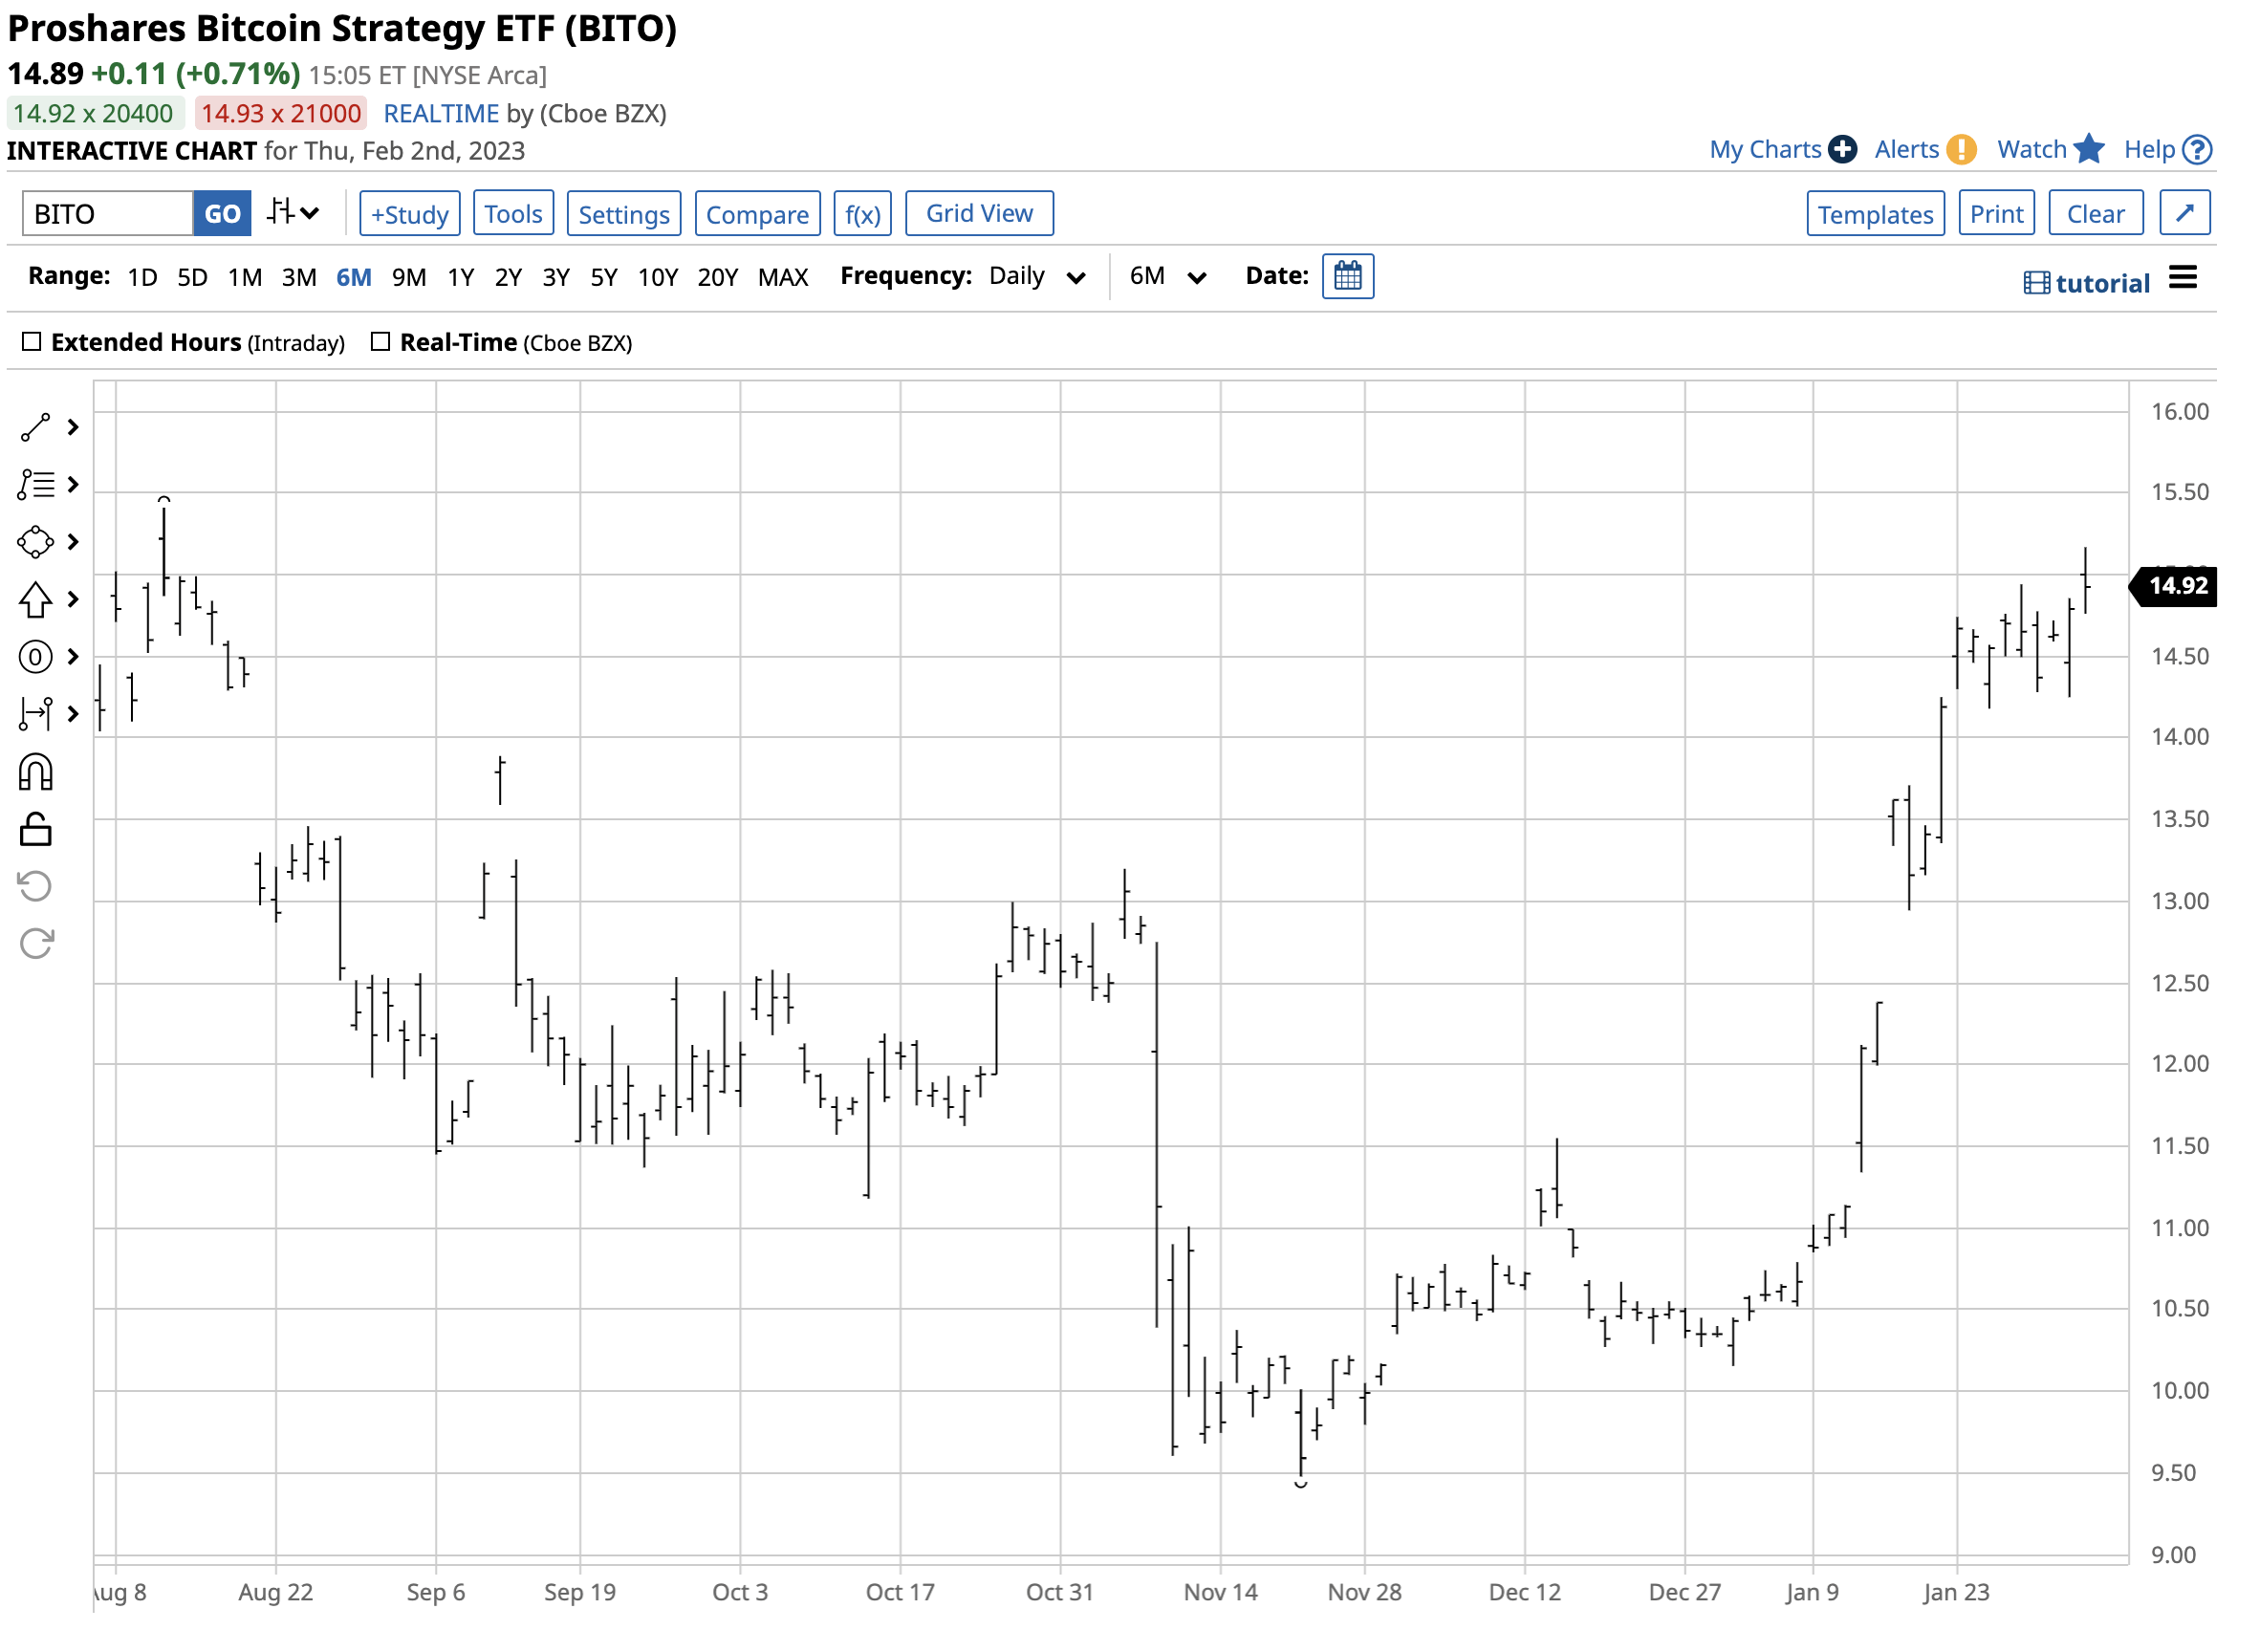Open the annotation list tool
This screenshot has height=1652, width=2260.
(35, 484)
